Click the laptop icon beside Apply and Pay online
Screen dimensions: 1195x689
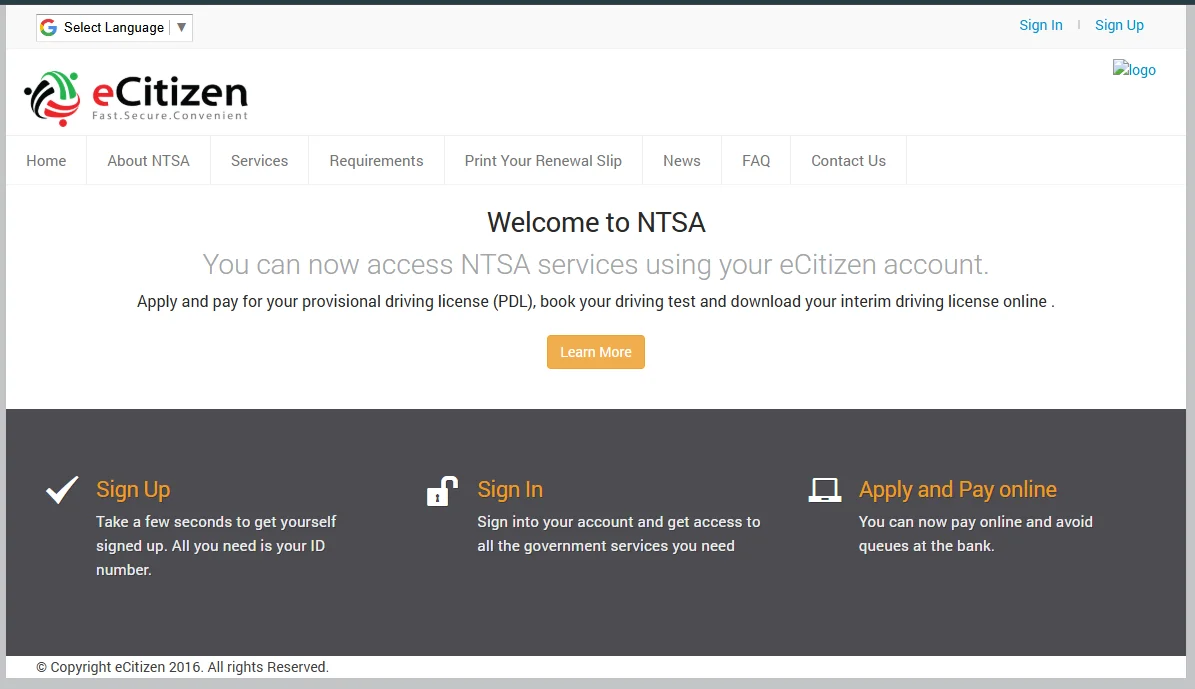click(825, 490)
